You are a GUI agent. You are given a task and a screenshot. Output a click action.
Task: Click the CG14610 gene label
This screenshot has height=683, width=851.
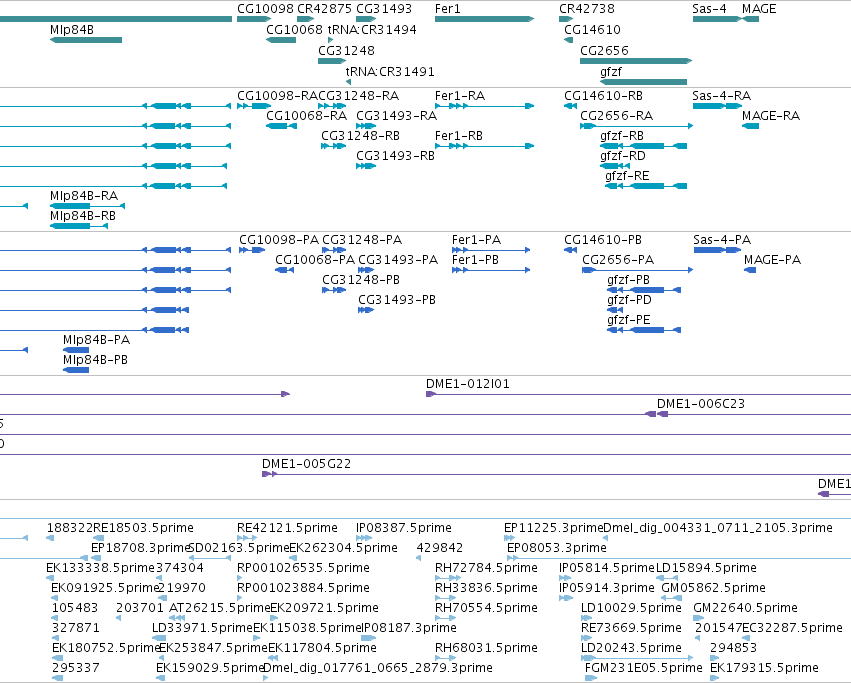[592, 30]
